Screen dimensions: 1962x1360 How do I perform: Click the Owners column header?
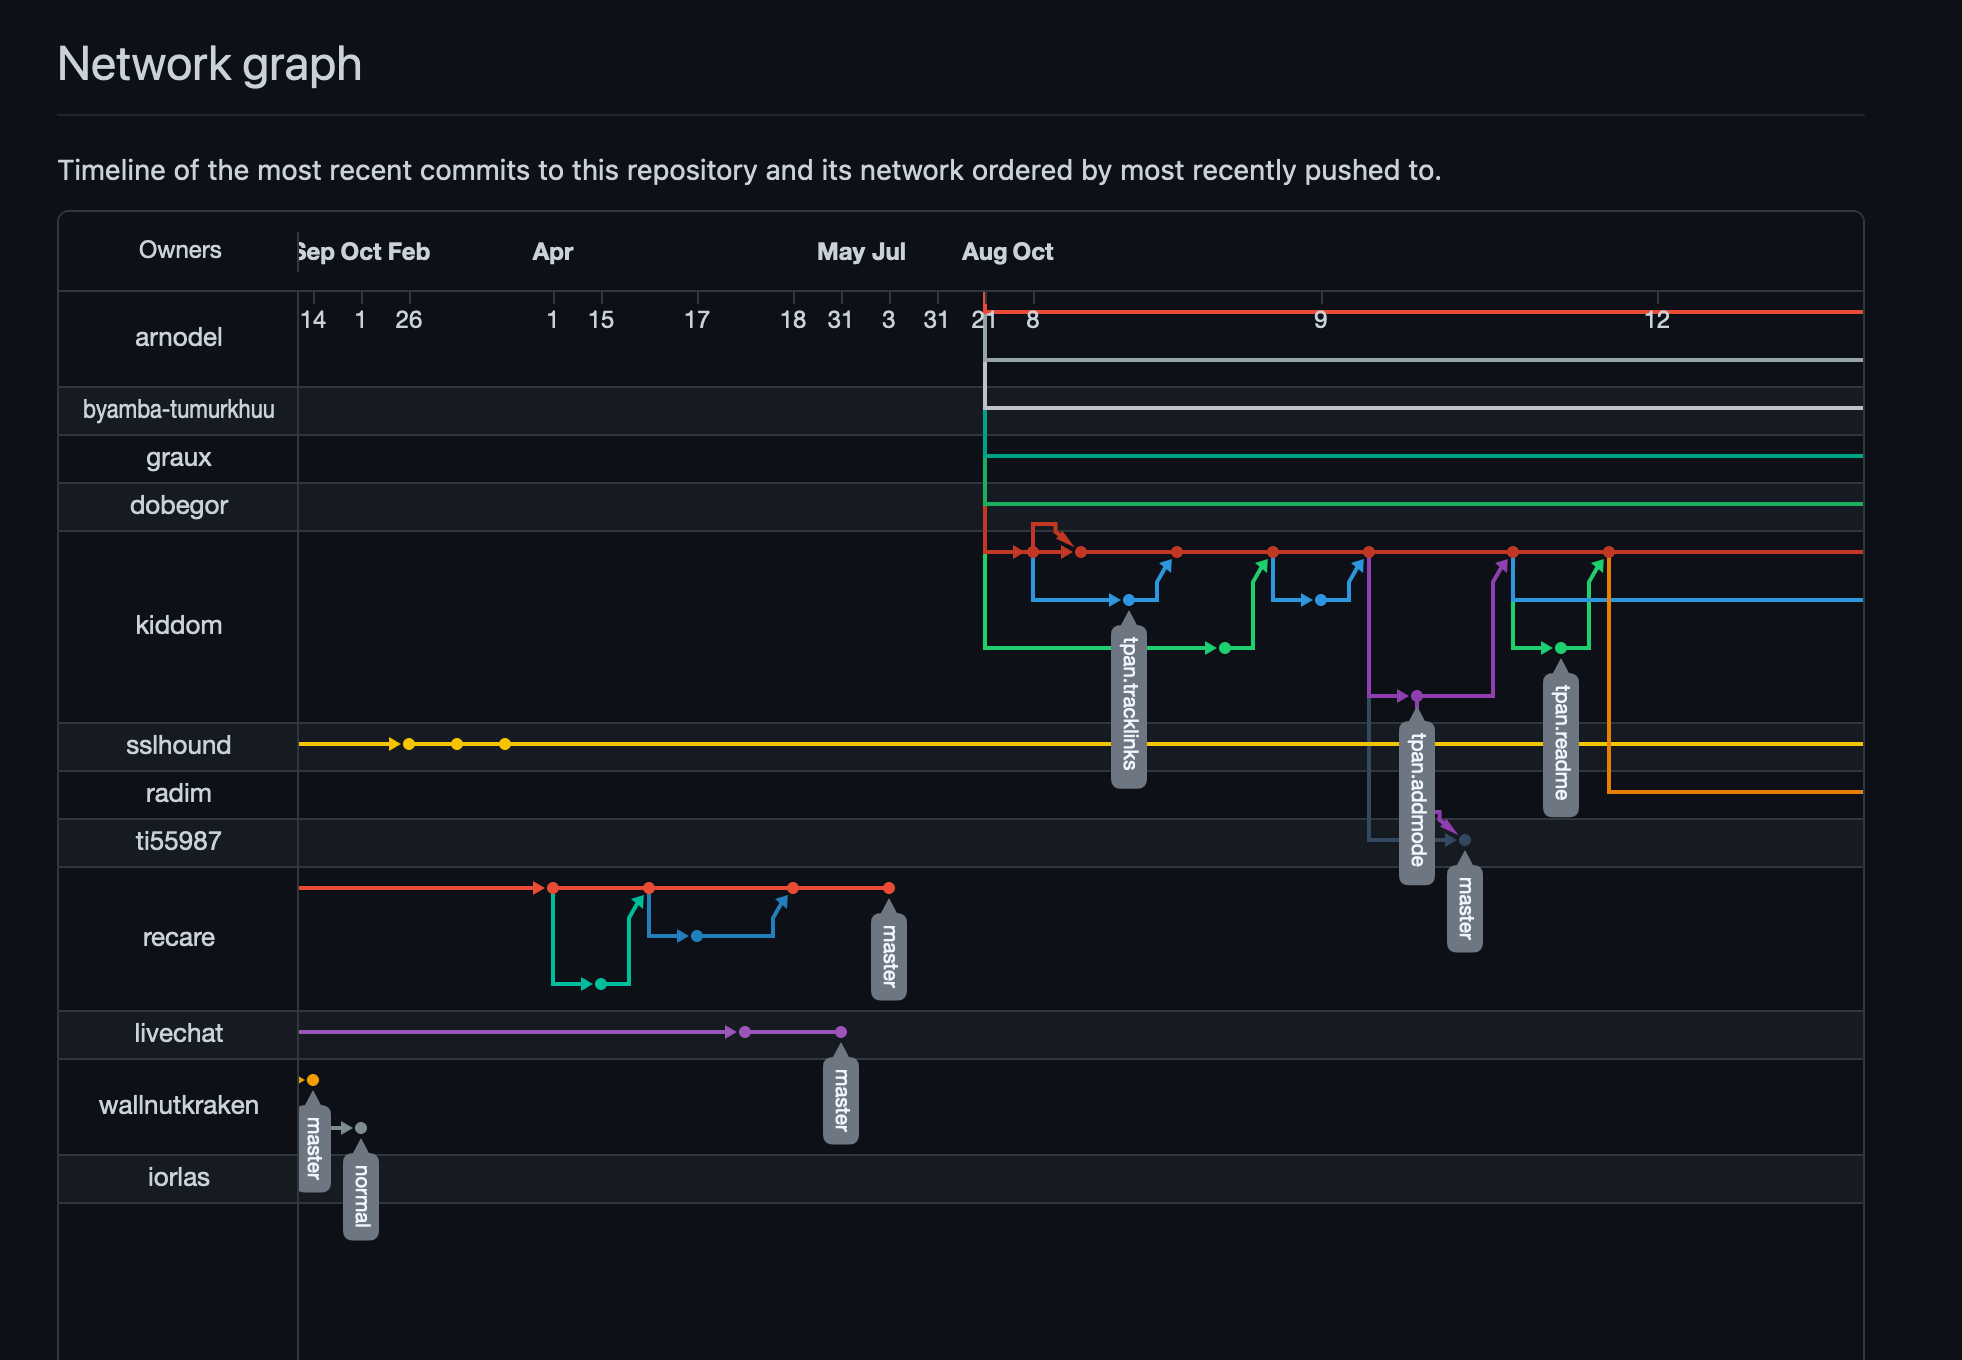[180, 250]
